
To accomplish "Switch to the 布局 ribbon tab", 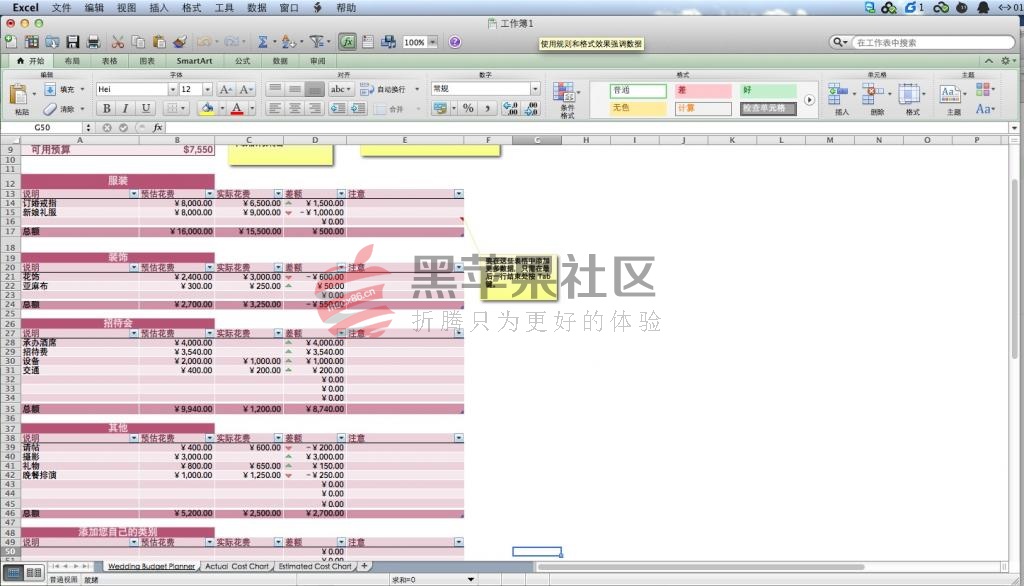I will pos(72,61).
